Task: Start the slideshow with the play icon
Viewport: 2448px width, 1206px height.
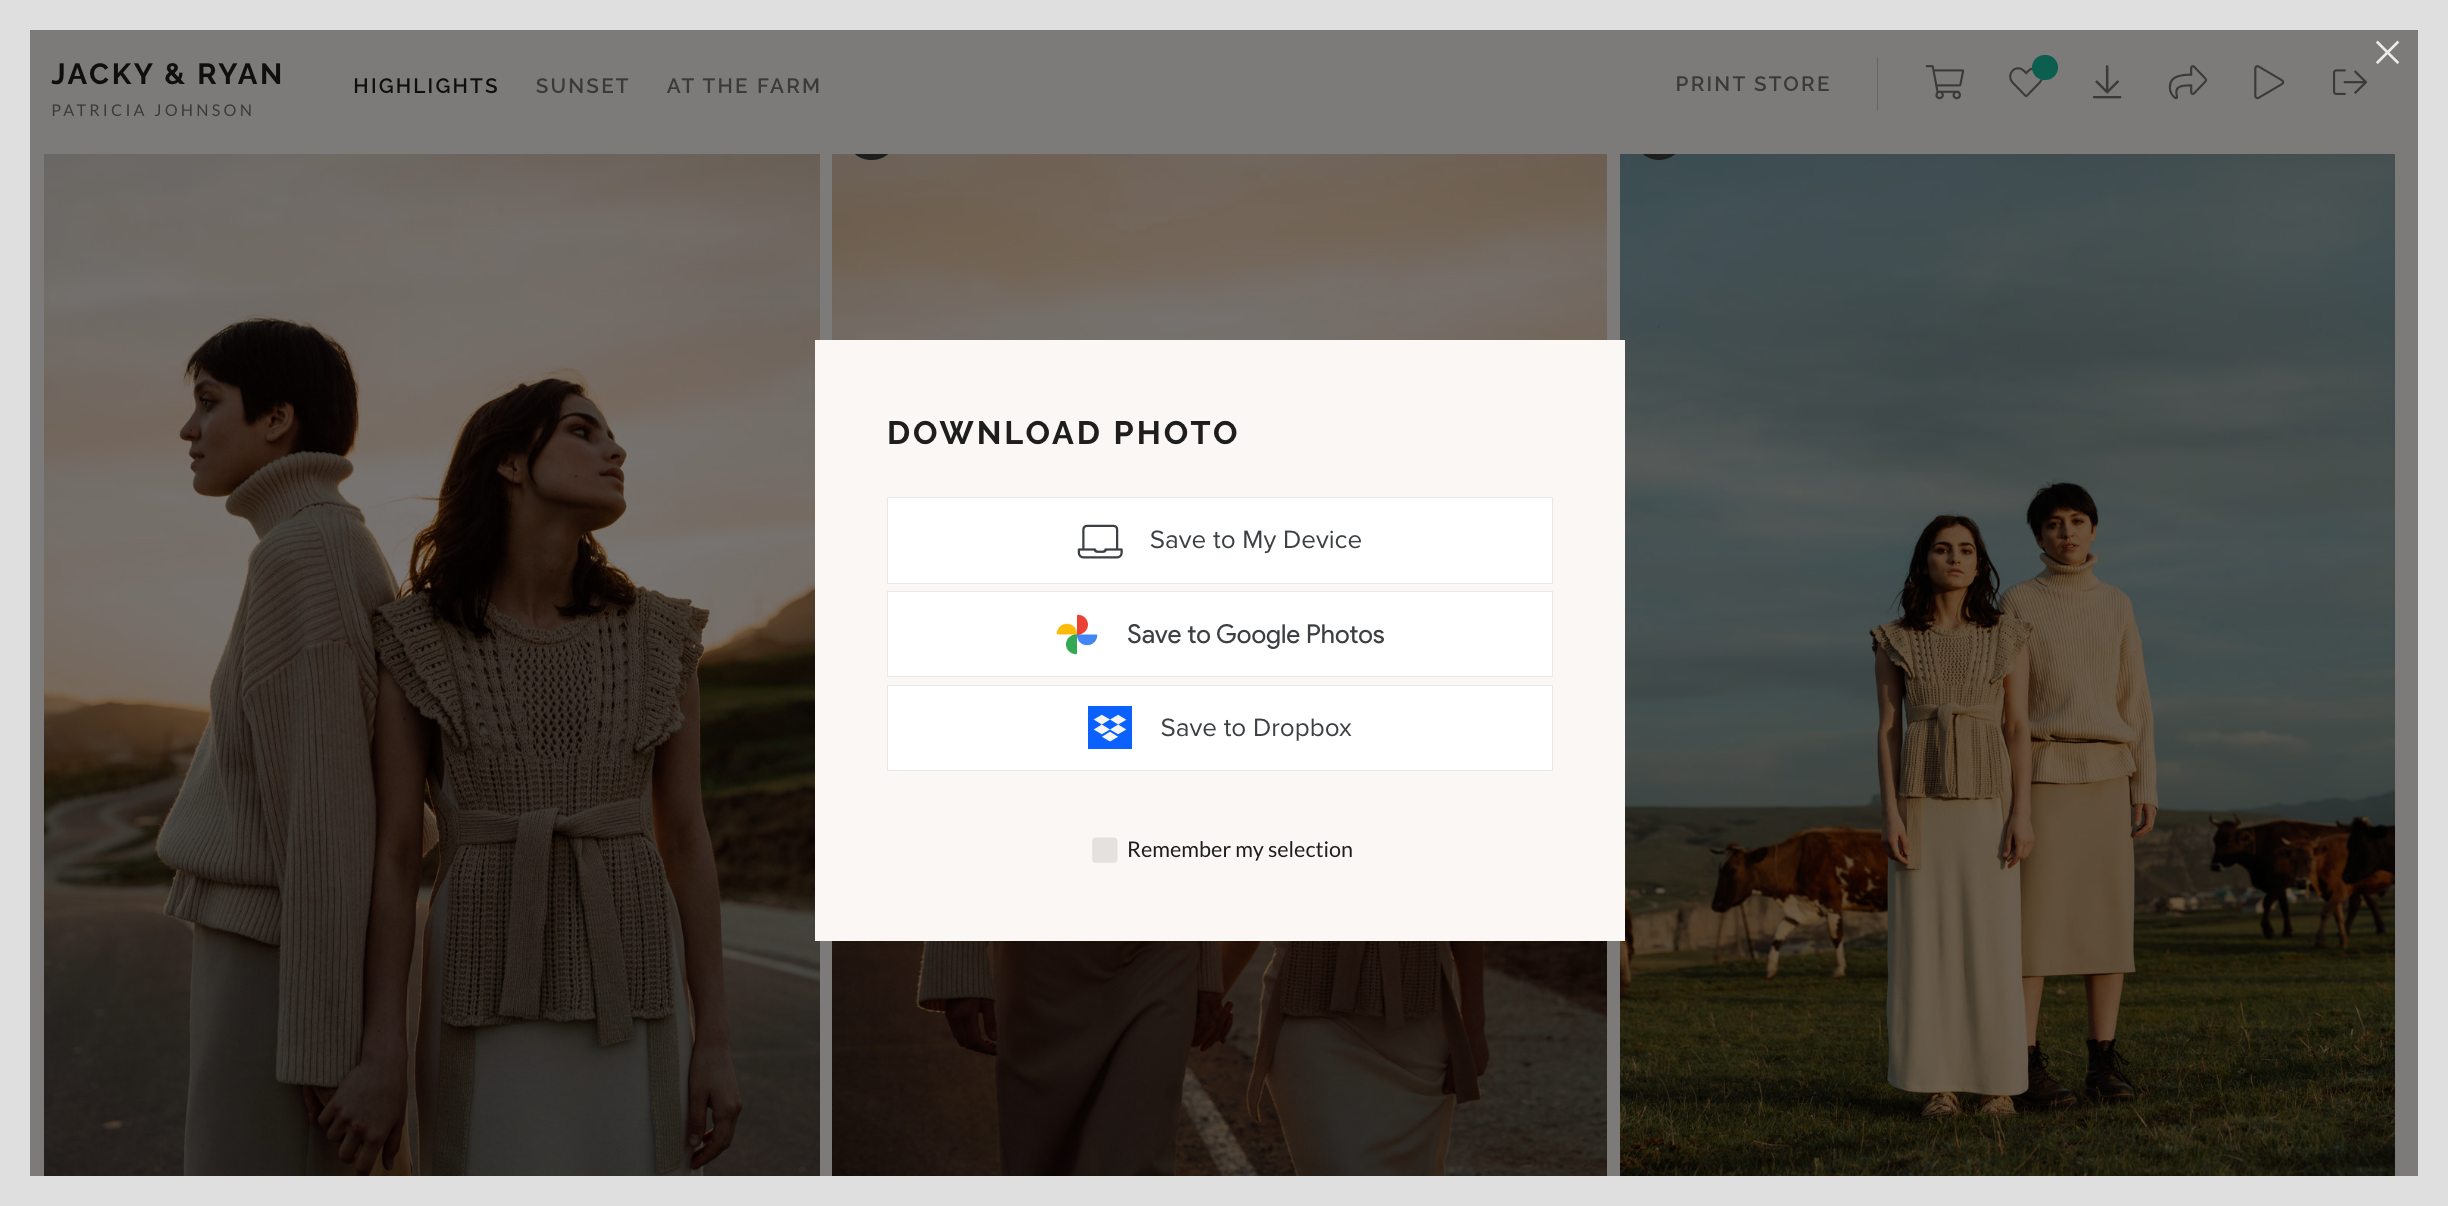Action: coord(2268,83)
